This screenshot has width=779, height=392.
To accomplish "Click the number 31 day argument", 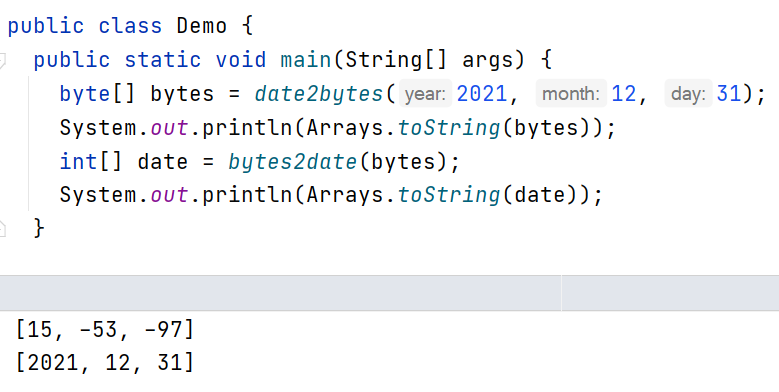I will click(x=729, y=94).
